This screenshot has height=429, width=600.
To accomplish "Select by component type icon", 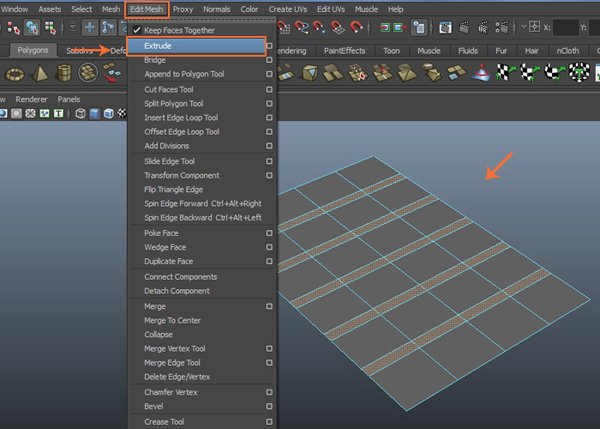I will [x=50, y=28].
